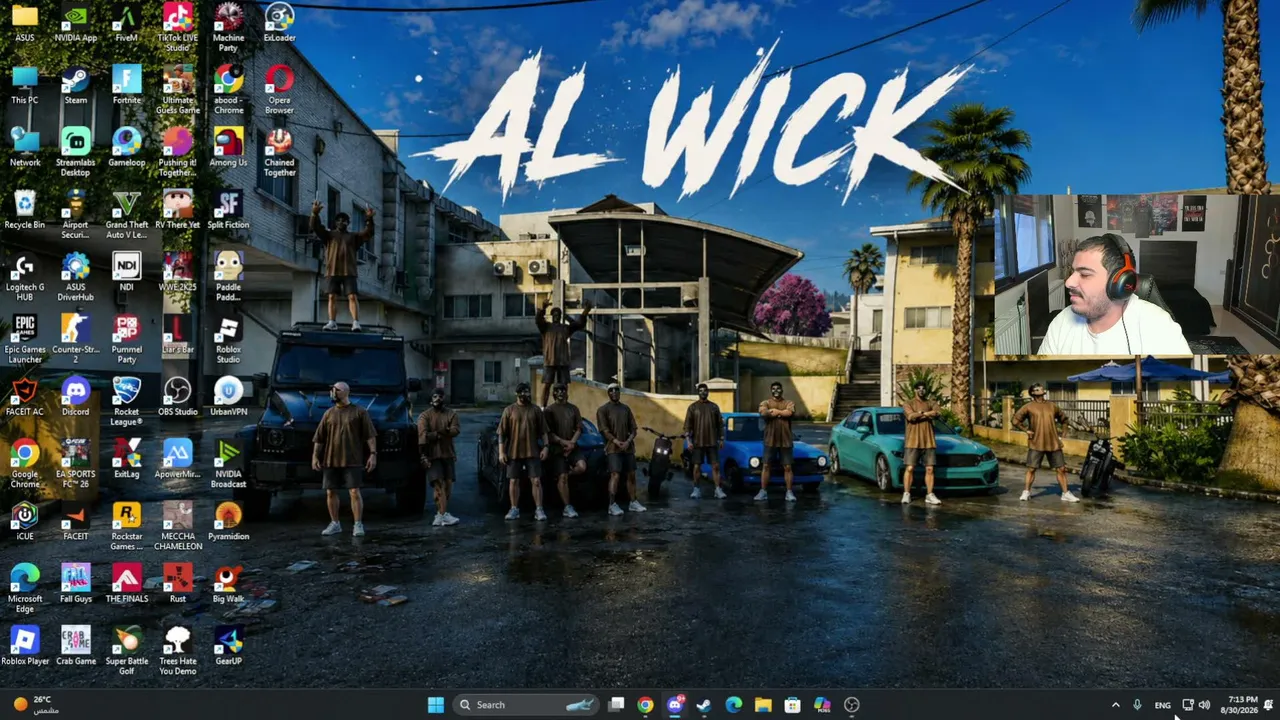Select the NDI desktop shortcut
Screen dimensions: 1280x720
point(127,273)
